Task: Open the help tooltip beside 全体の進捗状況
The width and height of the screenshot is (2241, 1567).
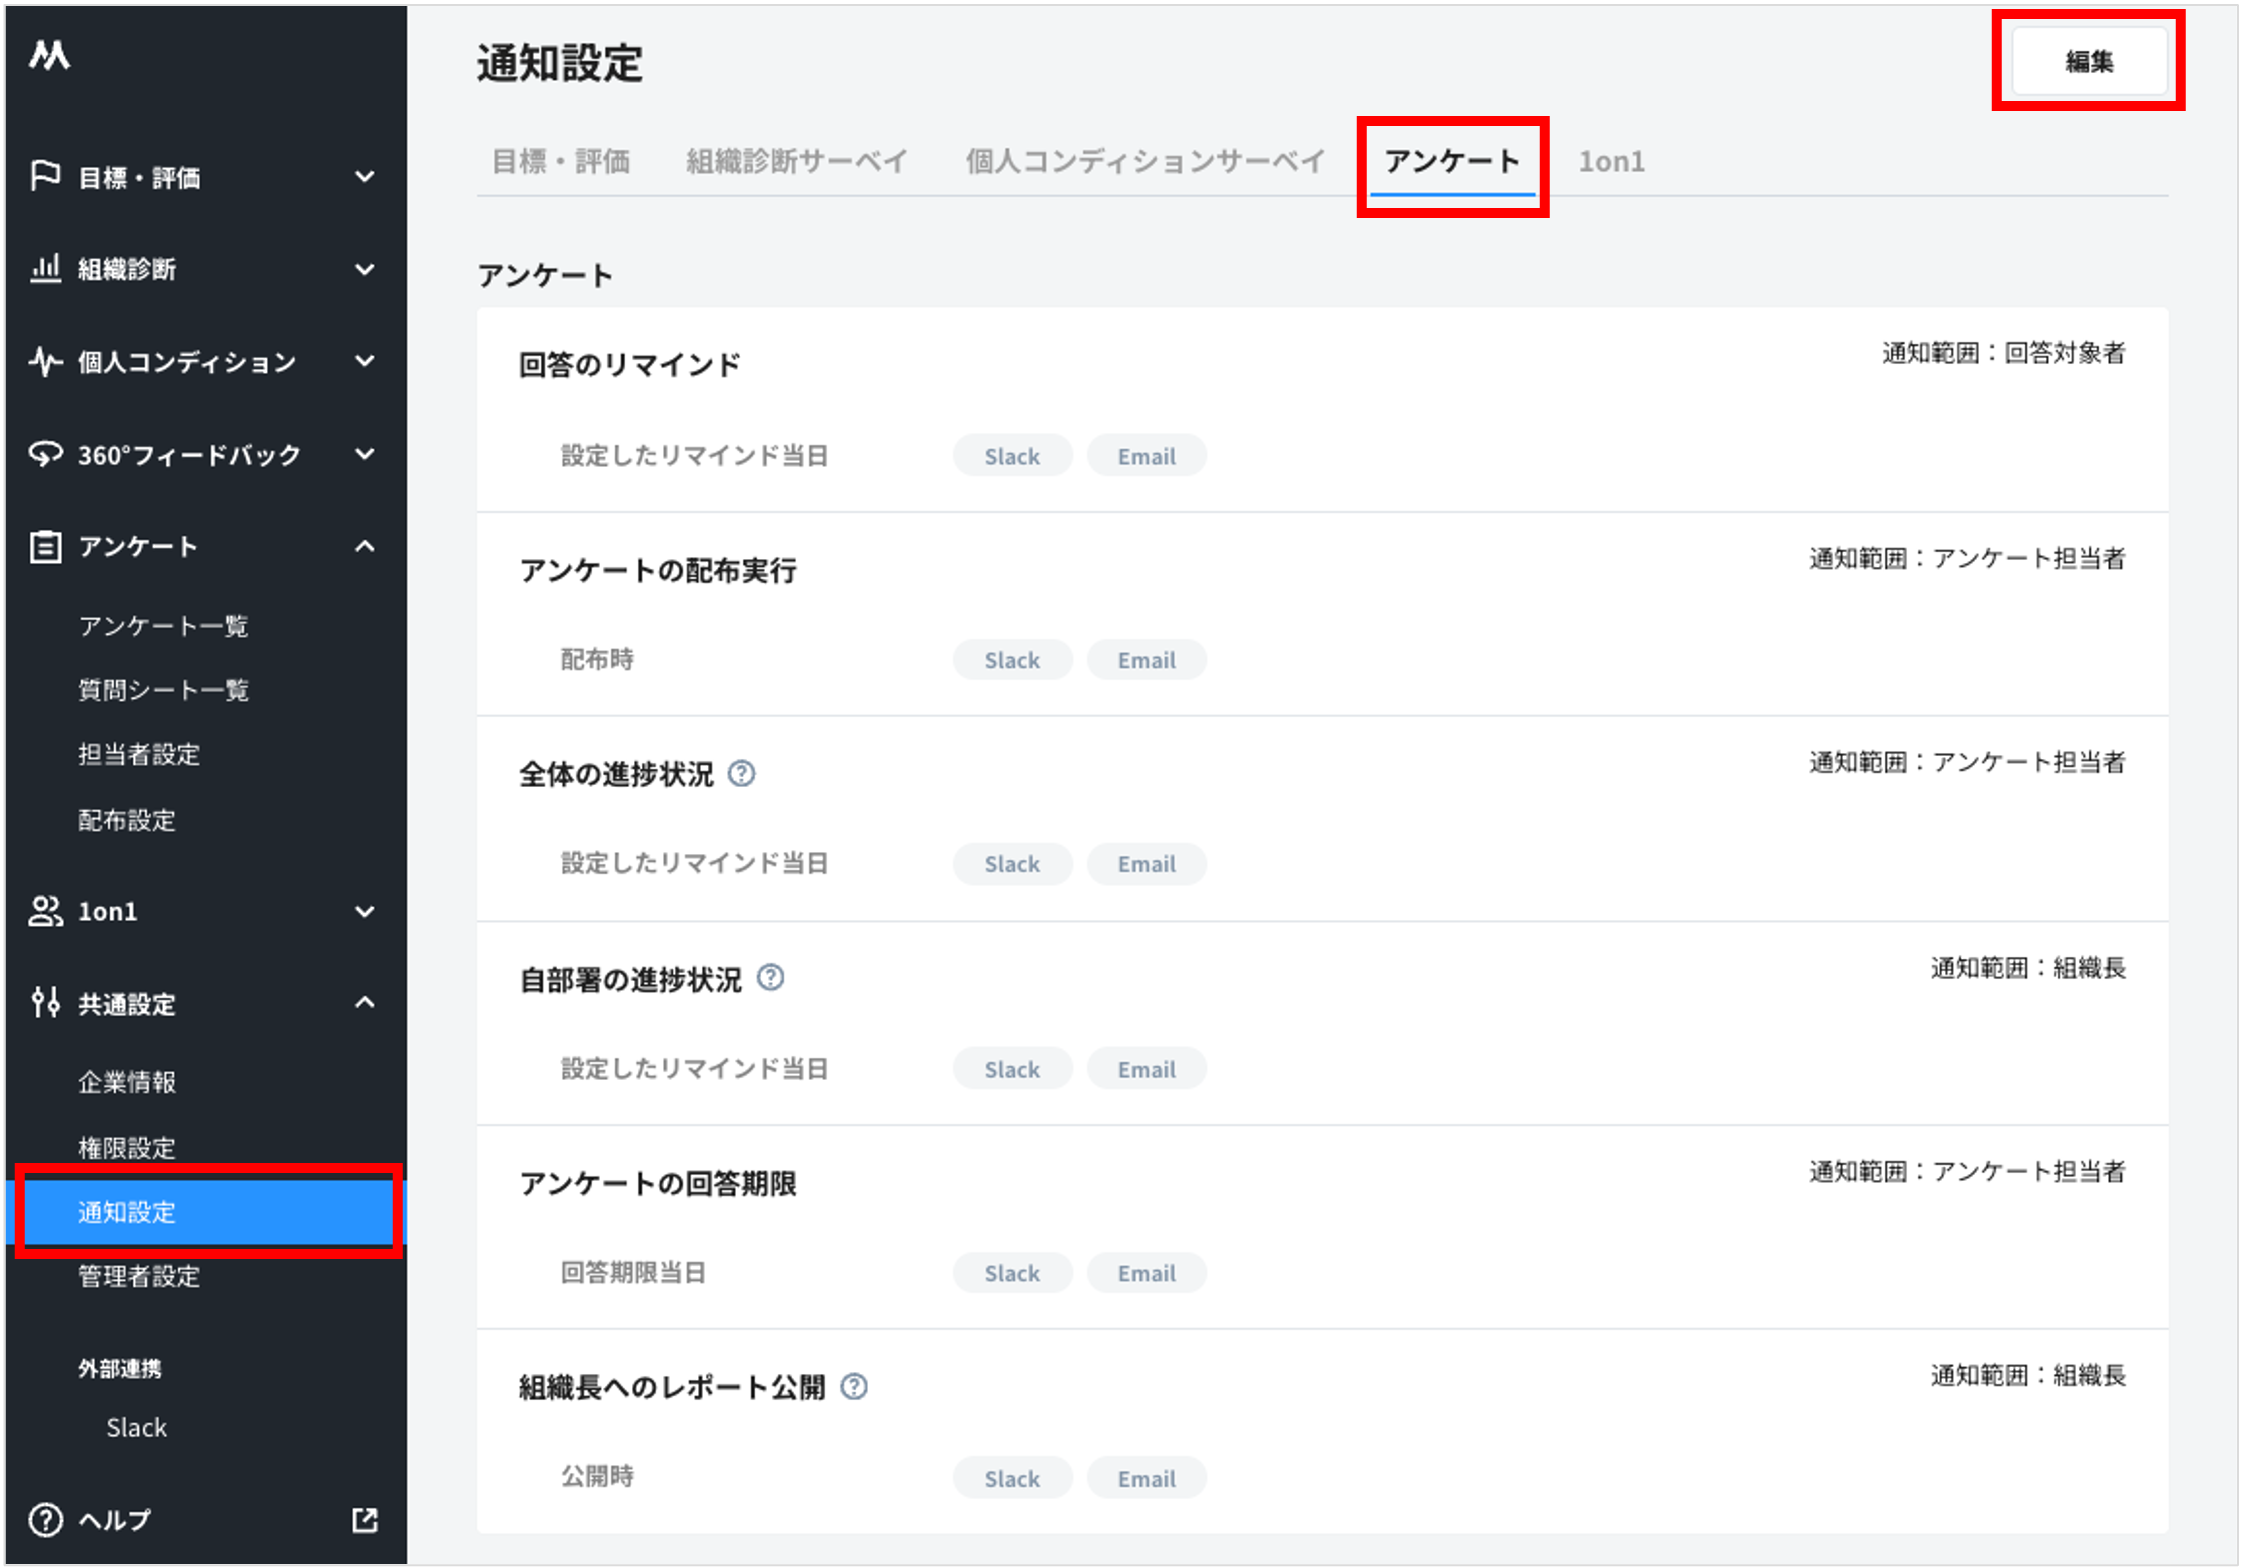Action: pyautogui.click(x=741, y=772)
